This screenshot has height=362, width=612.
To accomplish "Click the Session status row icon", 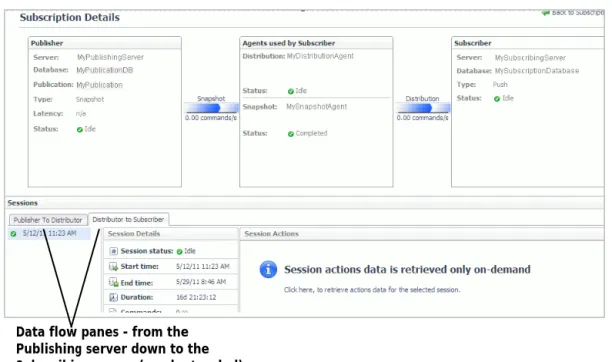I will [113, 251].
